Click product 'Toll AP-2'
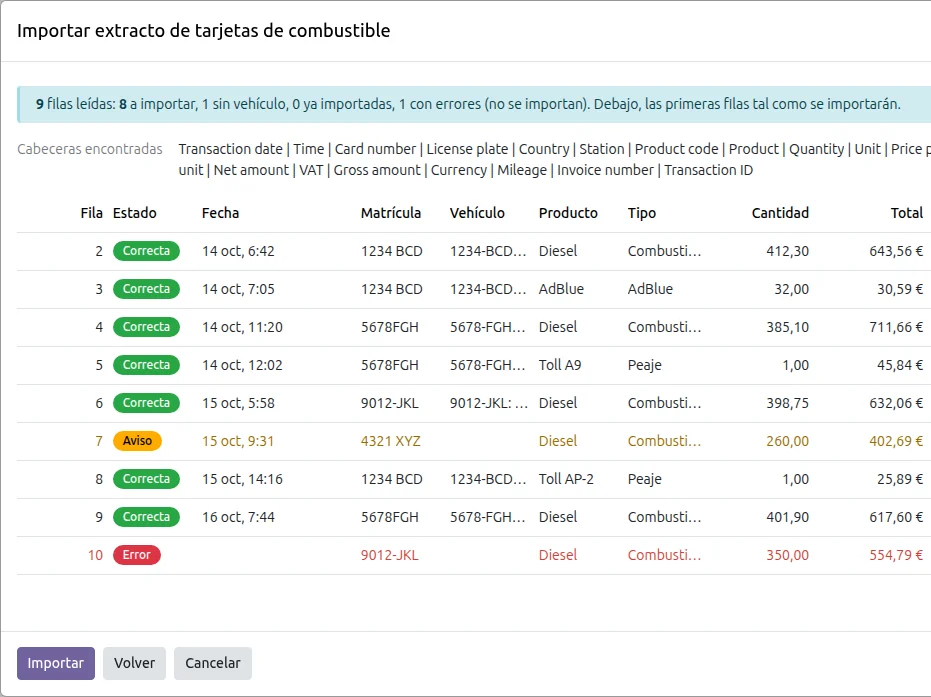The height and width of the screenshot is (697, 931). (566, 479)
